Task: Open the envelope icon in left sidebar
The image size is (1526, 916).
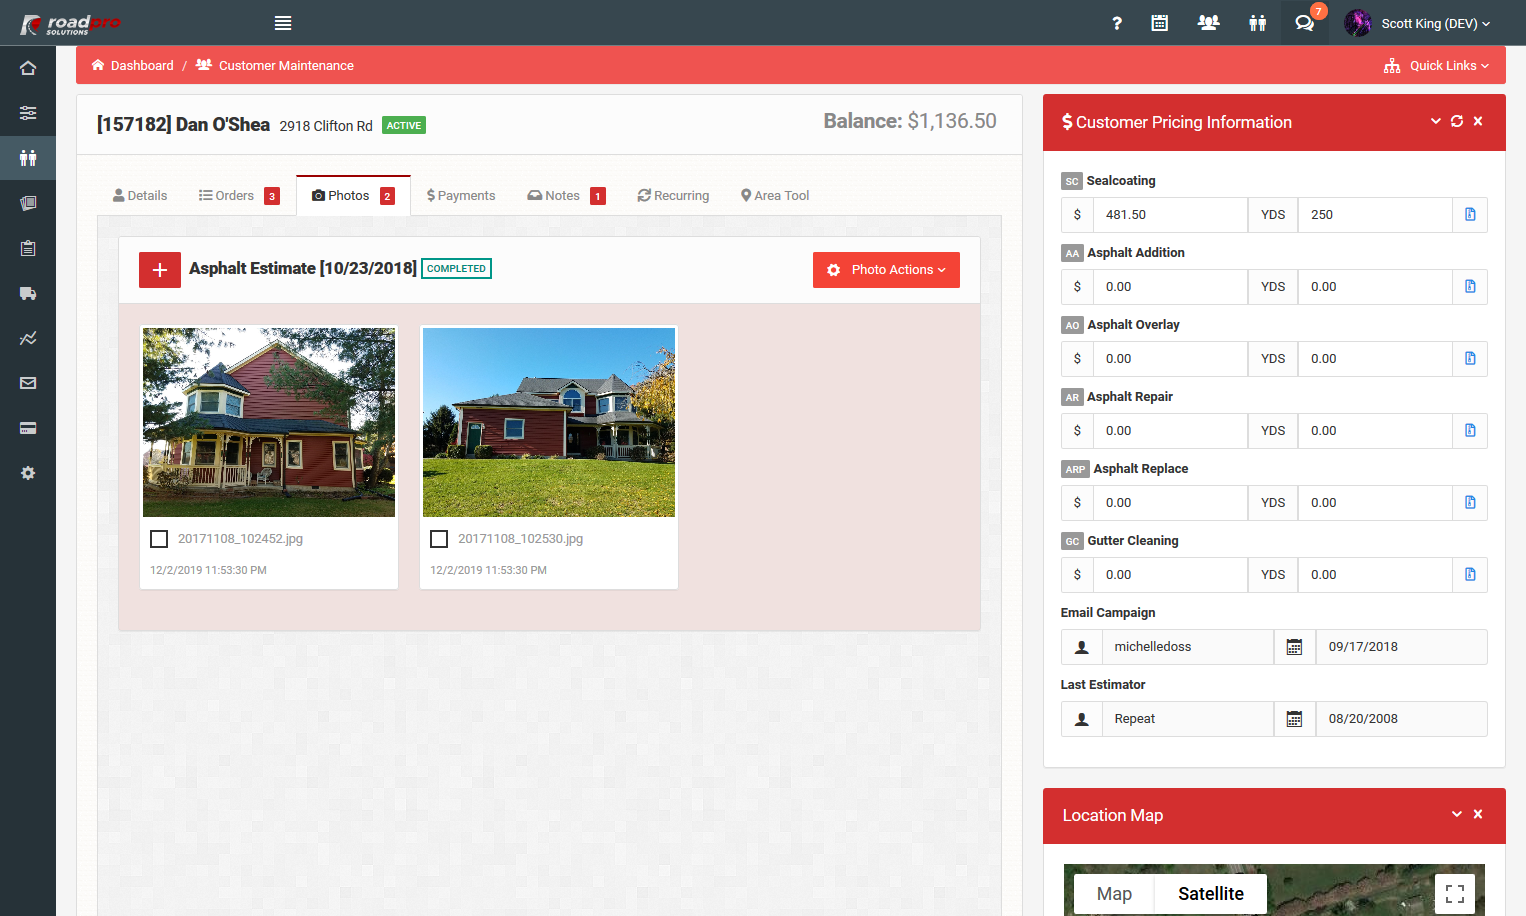Action: (x=28, y=383)
